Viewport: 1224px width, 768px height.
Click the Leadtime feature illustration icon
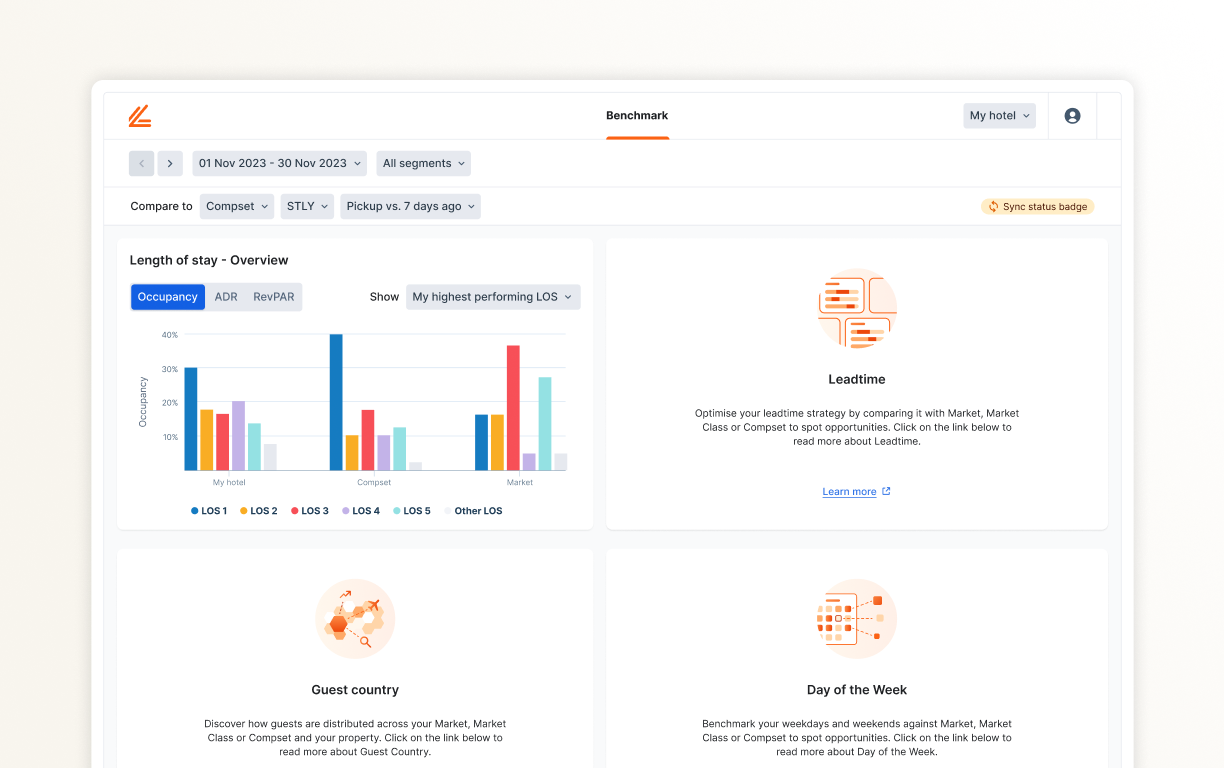856,310
